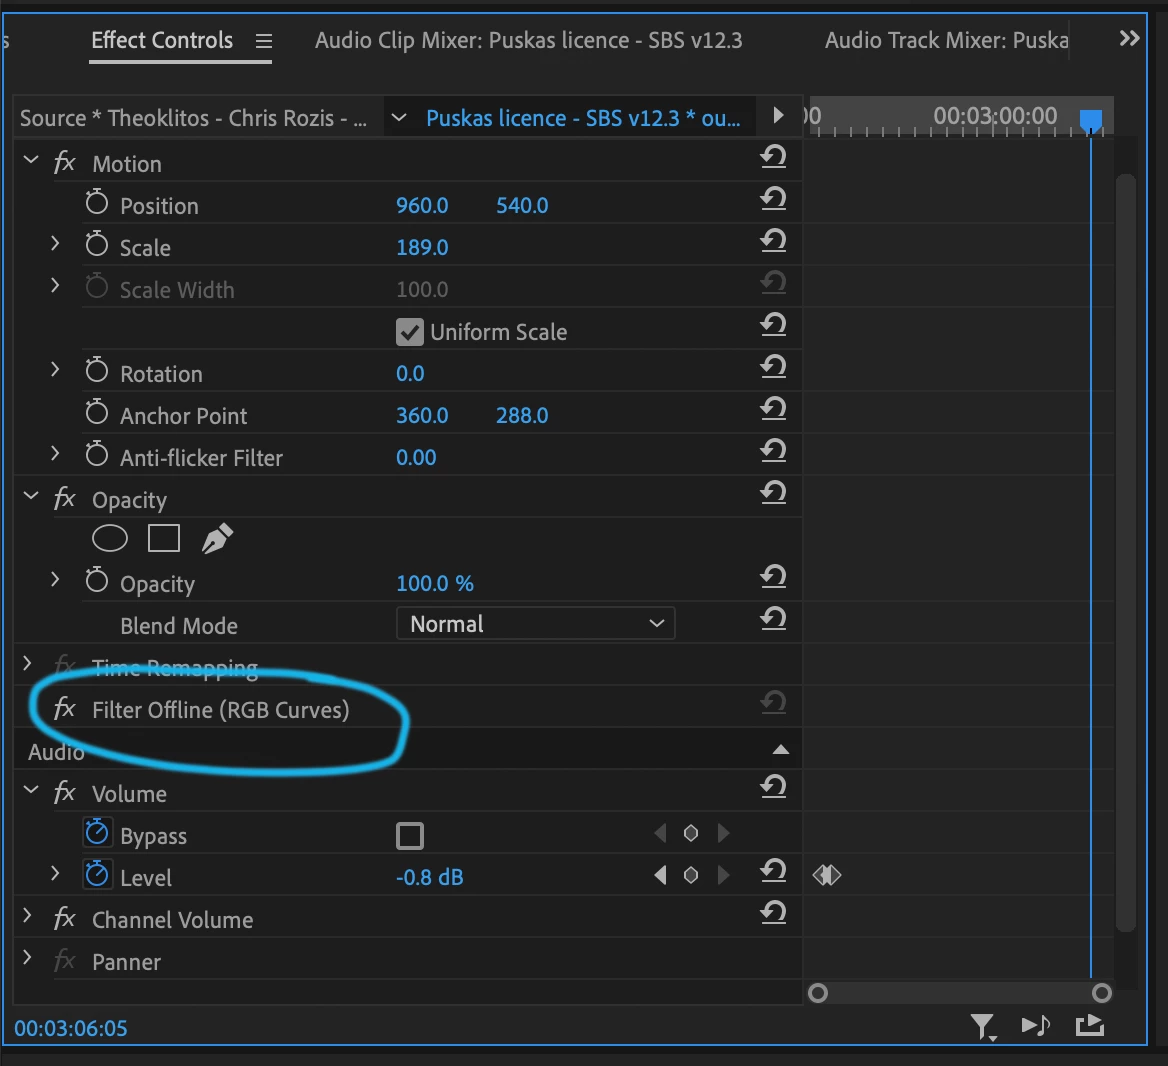Image resolution: width=1168 pixels, height=1066 pixels.
Task: Select the free draw bezier pen tool
Action: point(218,538)
